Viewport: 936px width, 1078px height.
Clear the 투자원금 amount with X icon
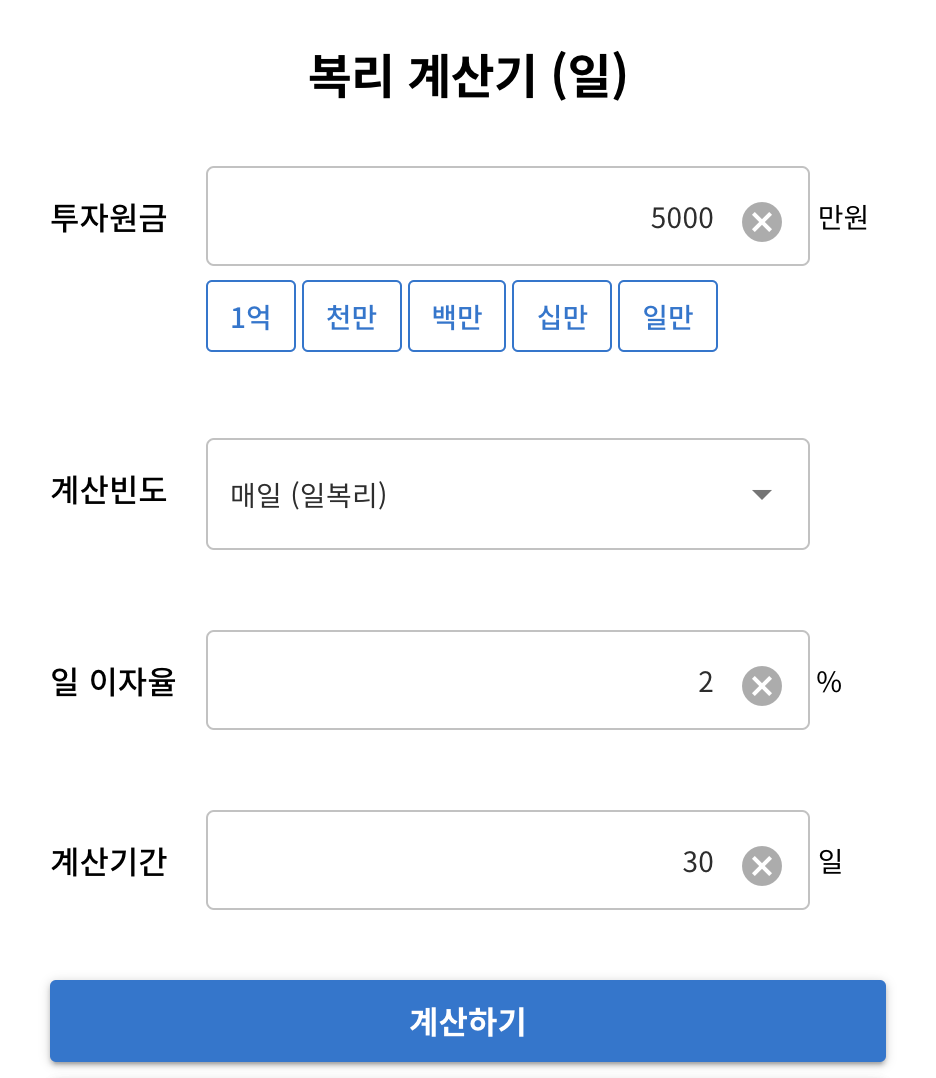tap(761, 221)
